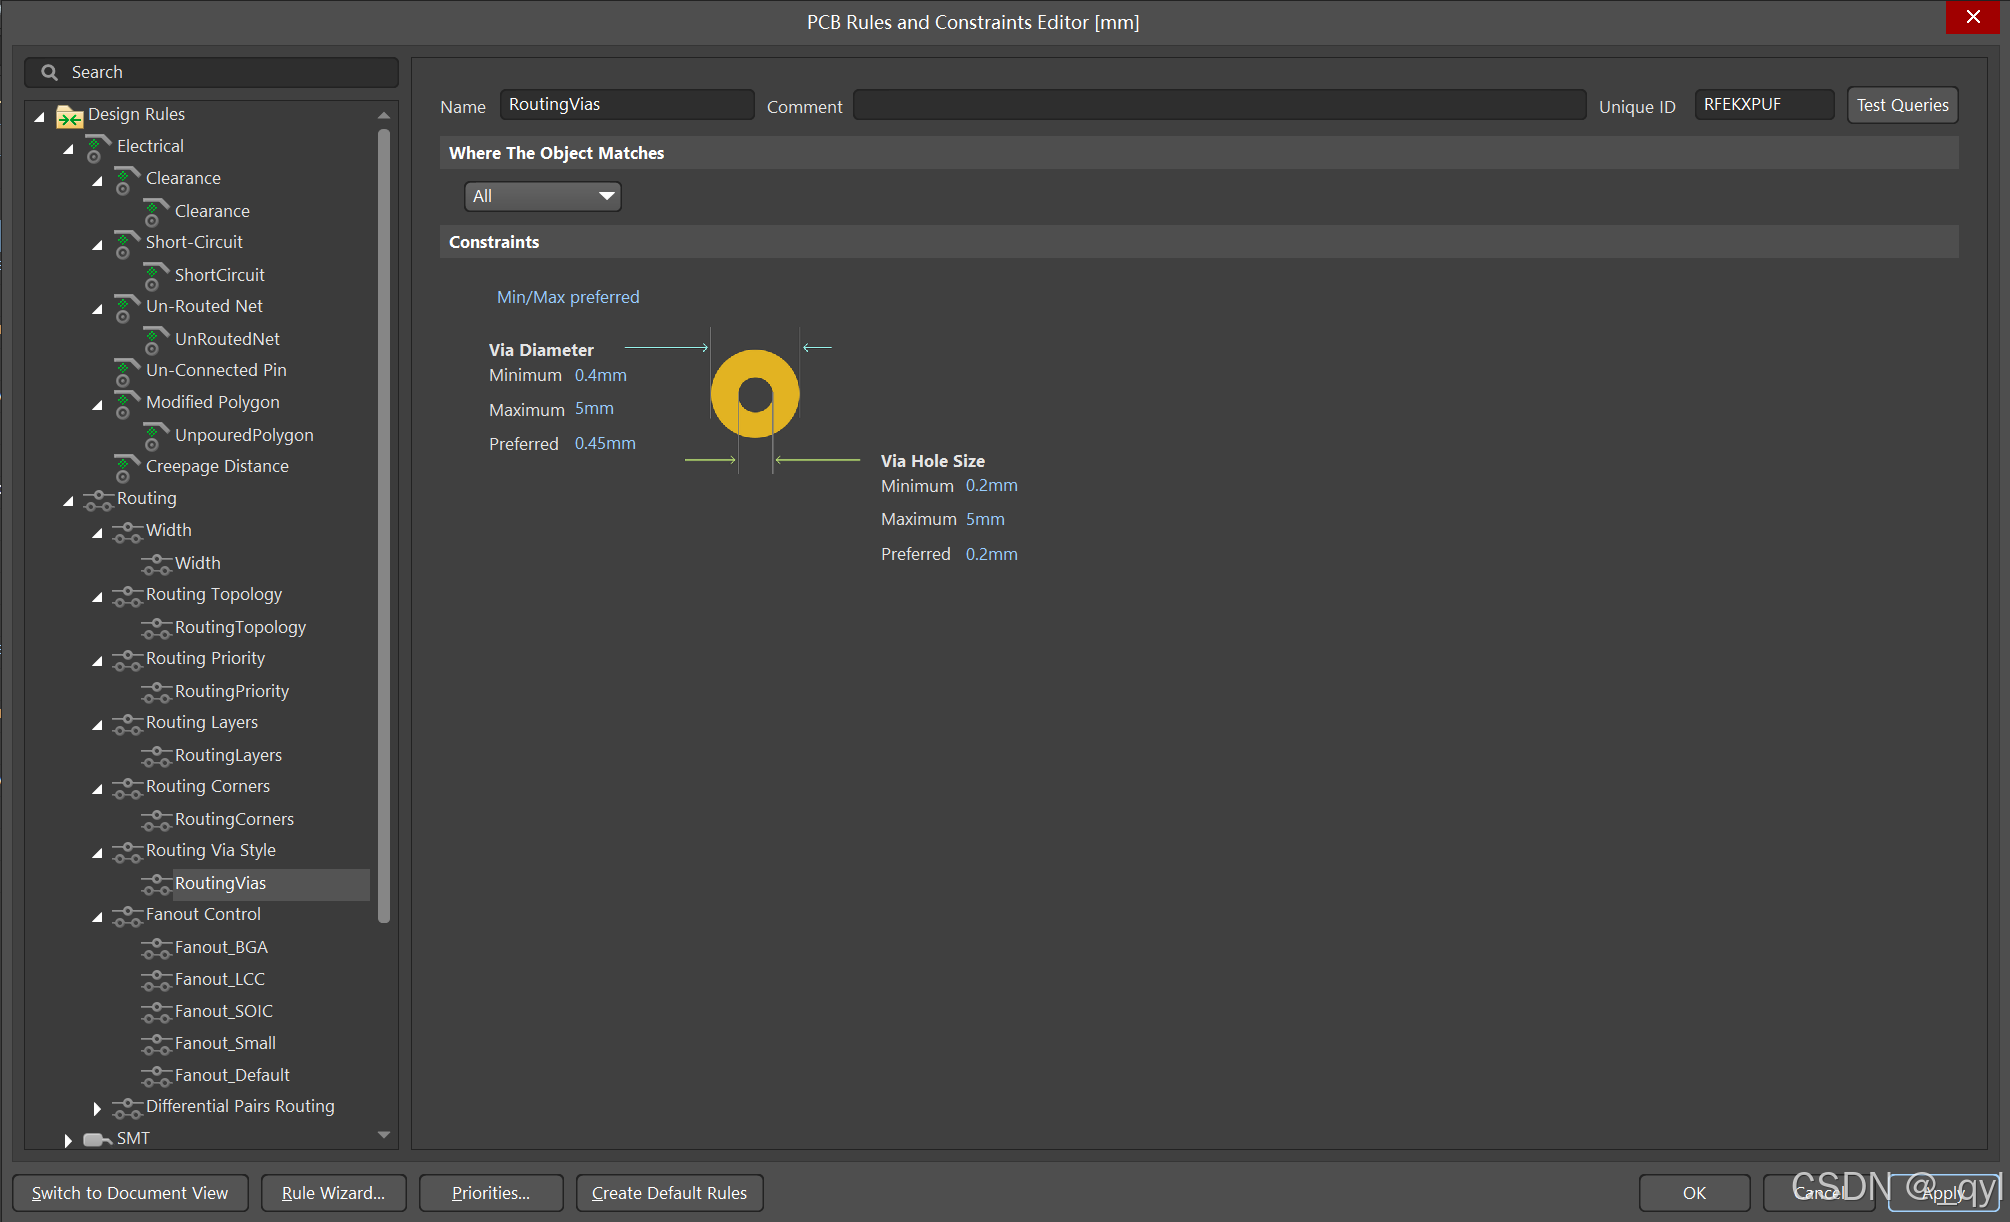The image size is (2010, 1222).
Task: Expand Differential Pairs Routing node
Action: click(x=97, y=1108)
